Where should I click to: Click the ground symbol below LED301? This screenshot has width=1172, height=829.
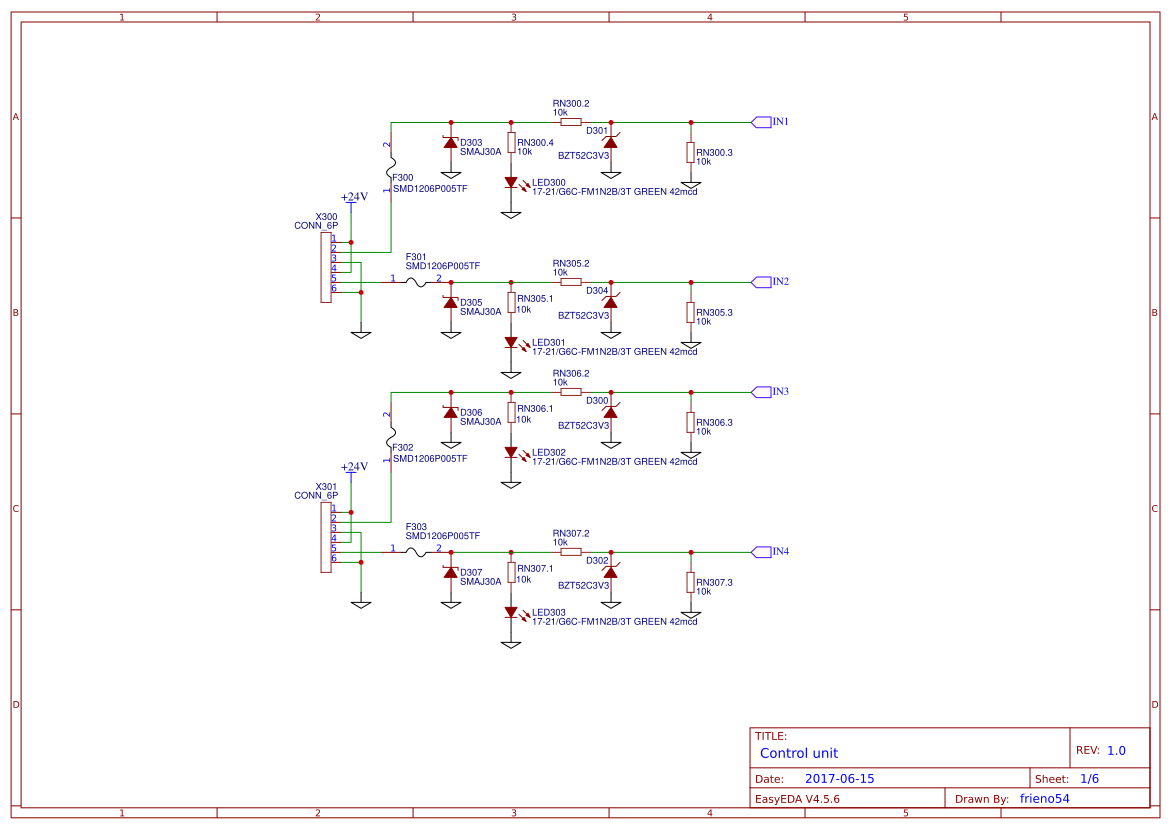click(x=510, y=372)
